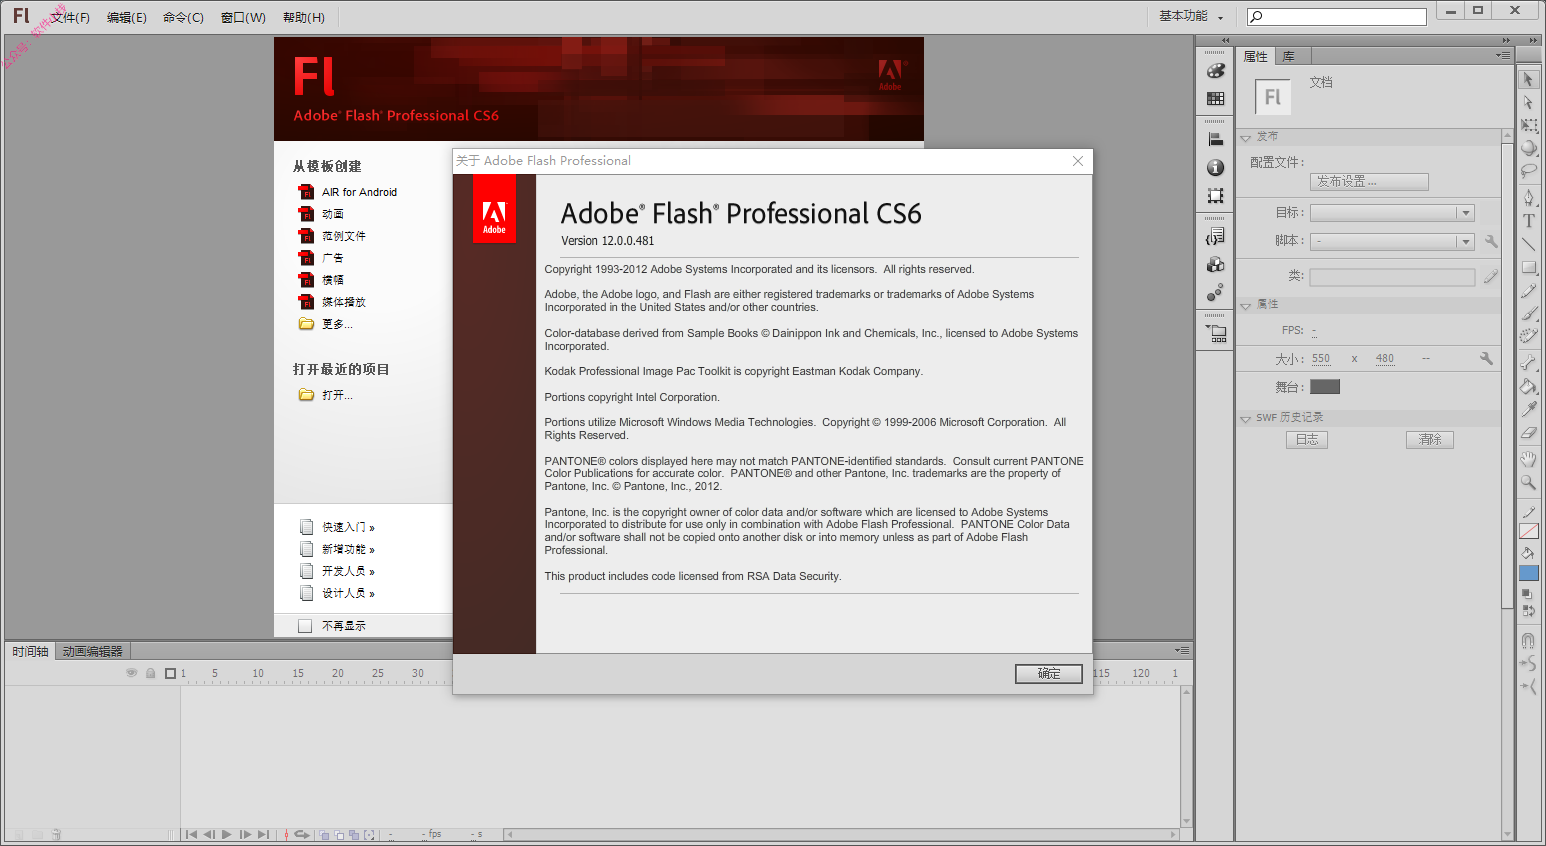Open the 窗口(W) menu
Viewport: 1546px width, 846px height.
pos(243,17)
